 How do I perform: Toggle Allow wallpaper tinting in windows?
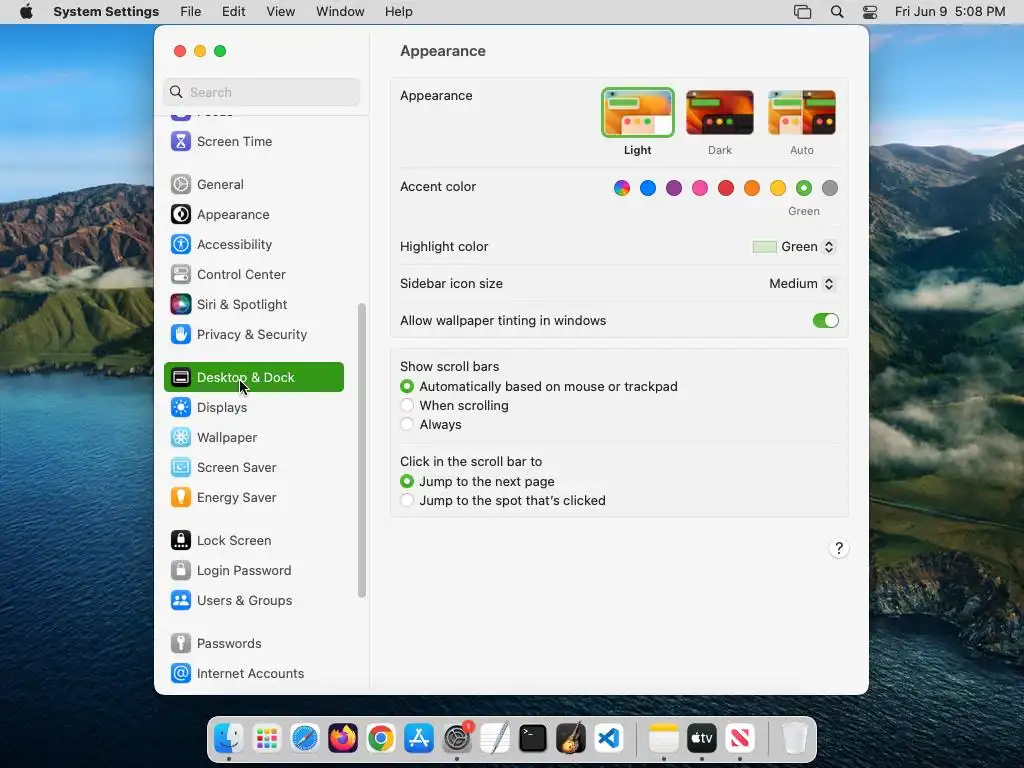tap(825, 321)
